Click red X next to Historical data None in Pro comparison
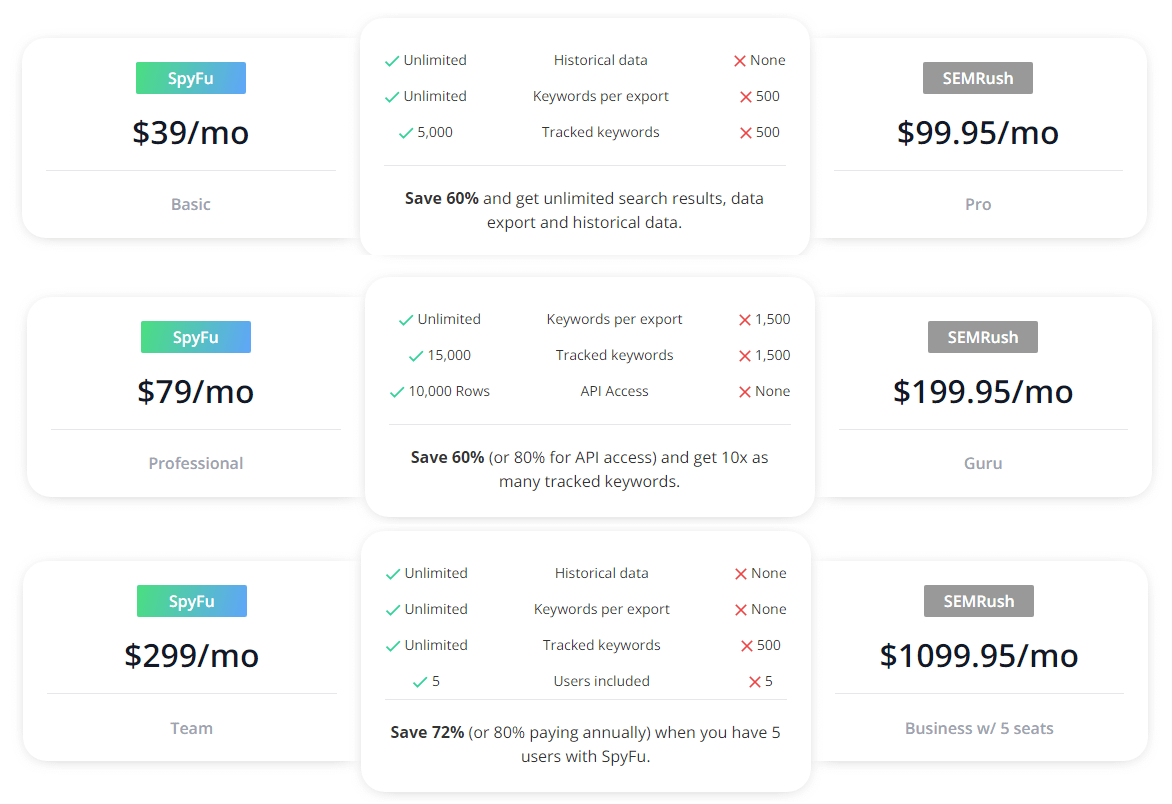1172x804 pixels. pyautogui.click(x=740, y=61)
